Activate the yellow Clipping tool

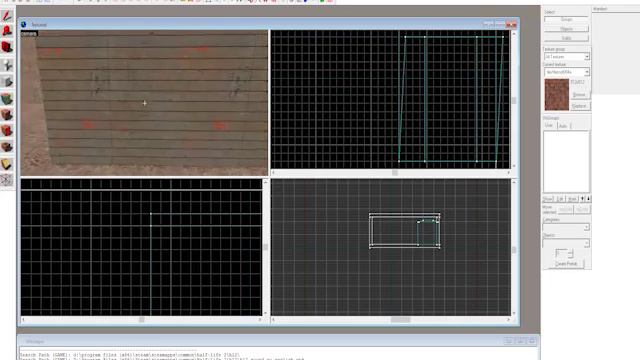pyautogui.click(x=7, y=164)
